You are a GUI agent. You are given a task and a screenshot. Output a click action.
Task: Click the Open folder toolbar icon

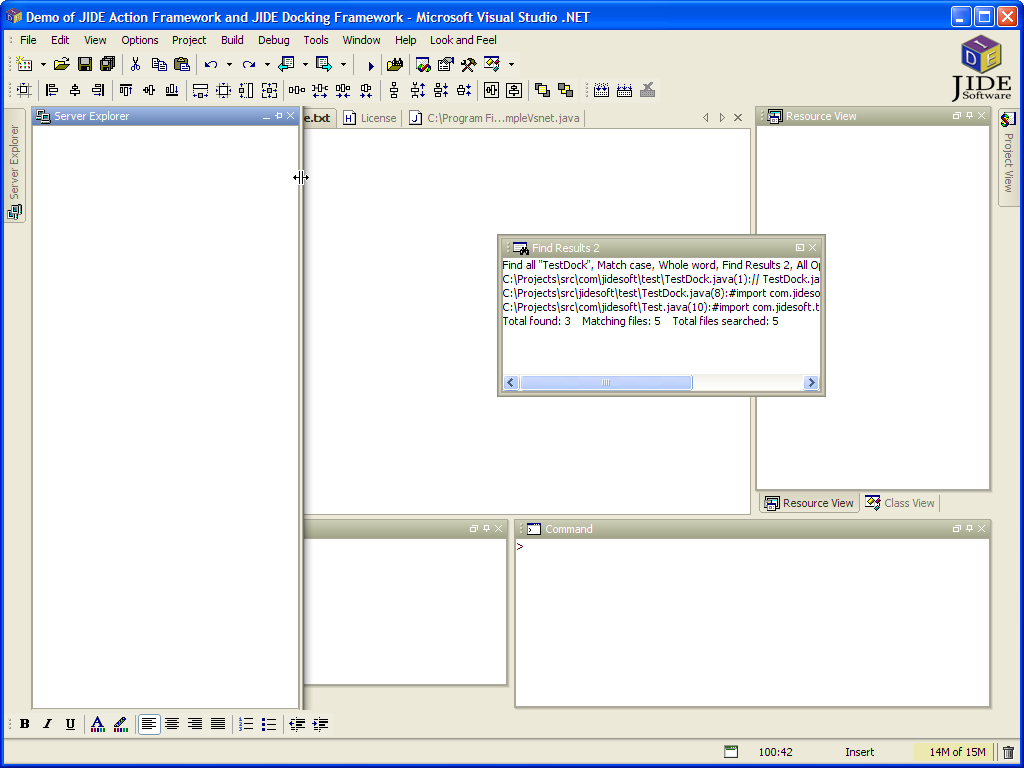pyautogui.click(x=61, y=64)
